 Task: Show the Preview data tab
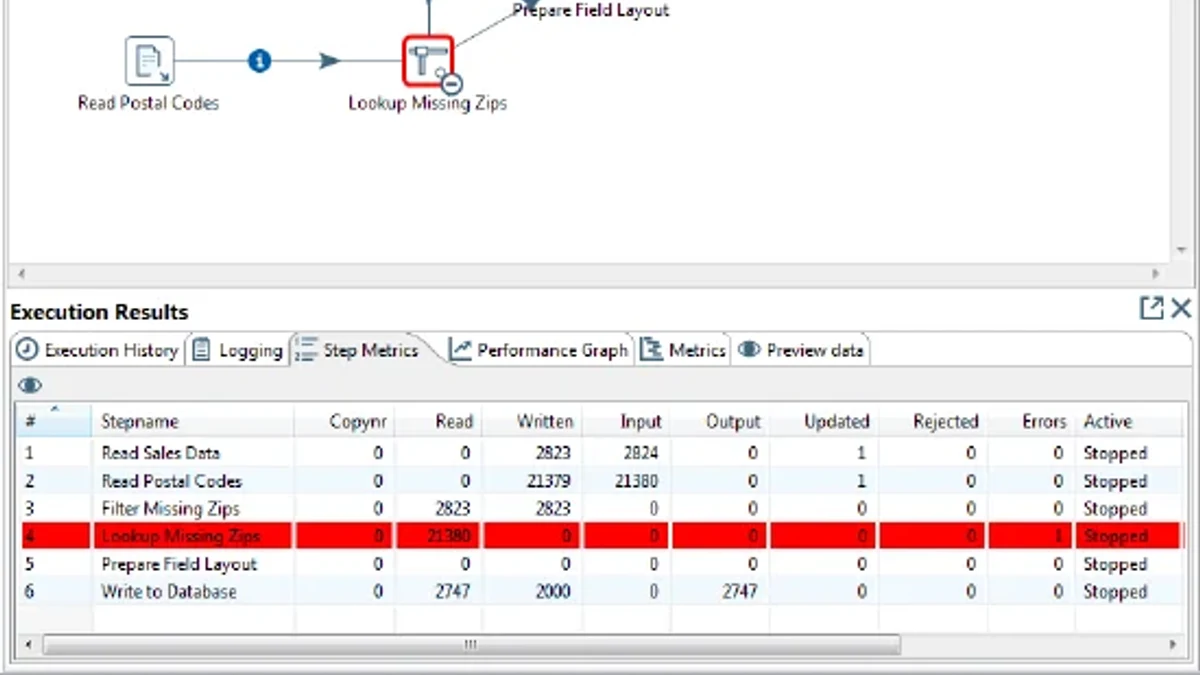(x=801, y=350)
